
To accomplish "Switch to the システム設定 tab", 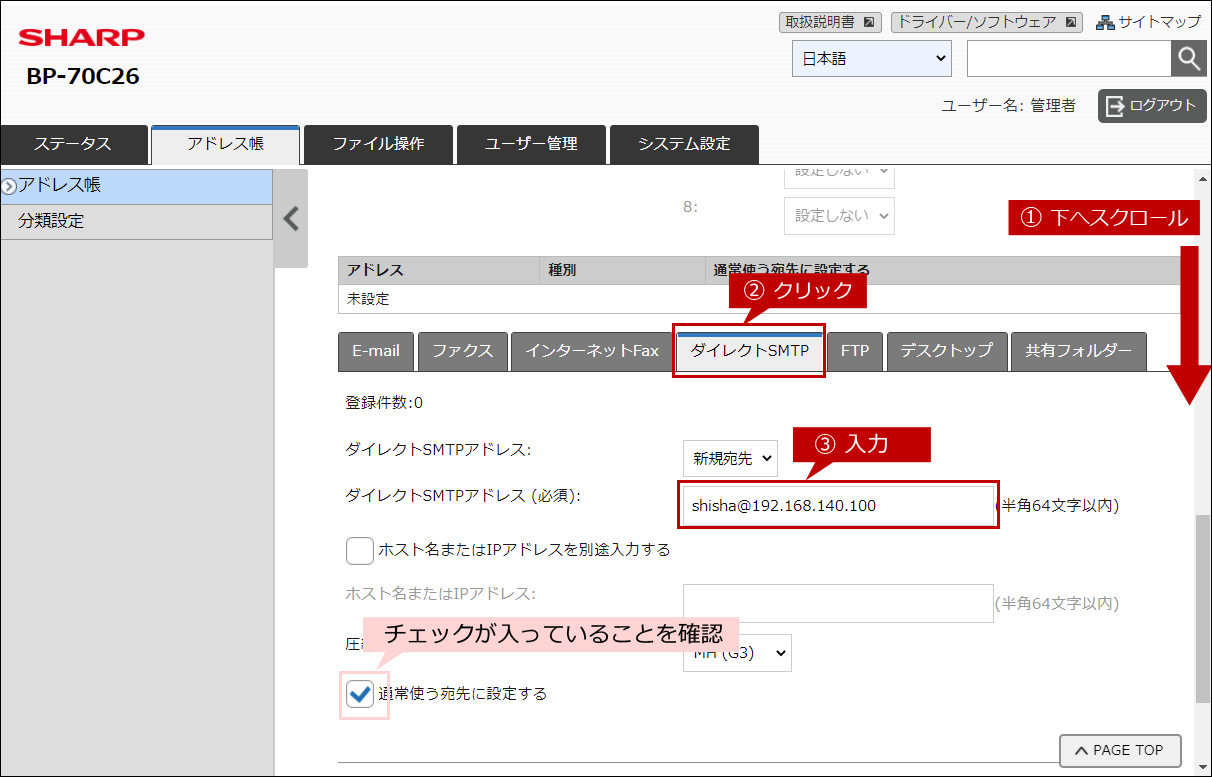I will [x=684, y=144].
